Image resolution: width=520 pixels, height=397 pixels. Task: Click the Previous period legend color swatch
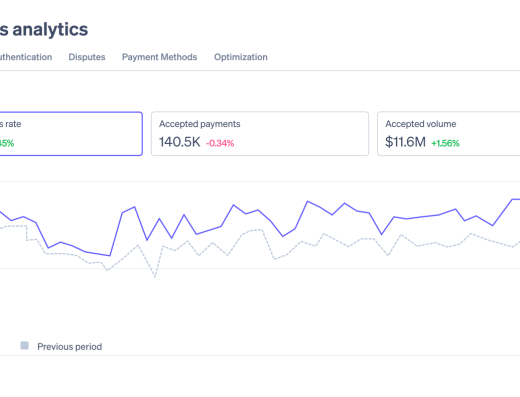[x=24, y=345]
